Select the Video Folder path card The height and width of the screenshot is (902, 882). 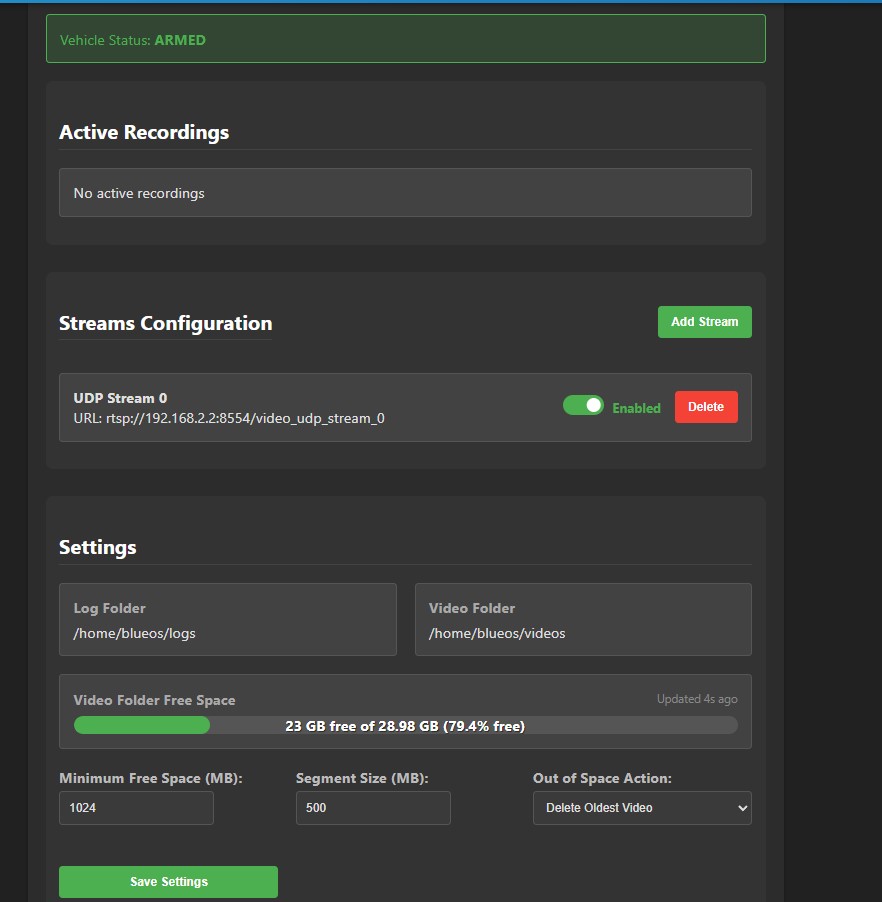coord(583,620)
